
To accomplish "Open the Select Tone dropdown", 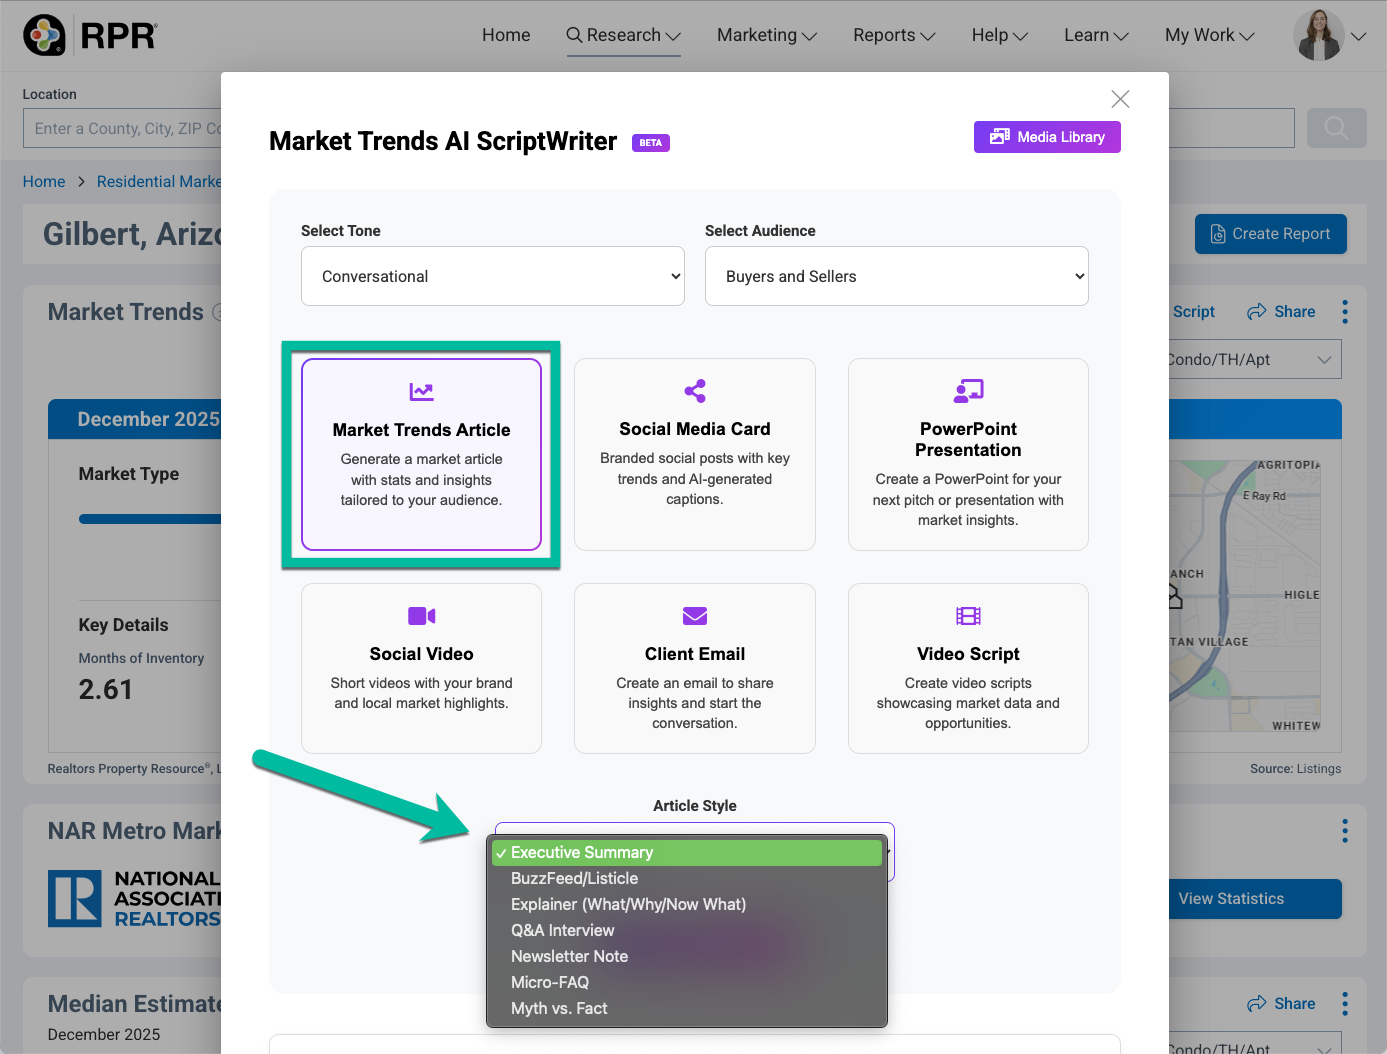I will click(x=492, y=276).
